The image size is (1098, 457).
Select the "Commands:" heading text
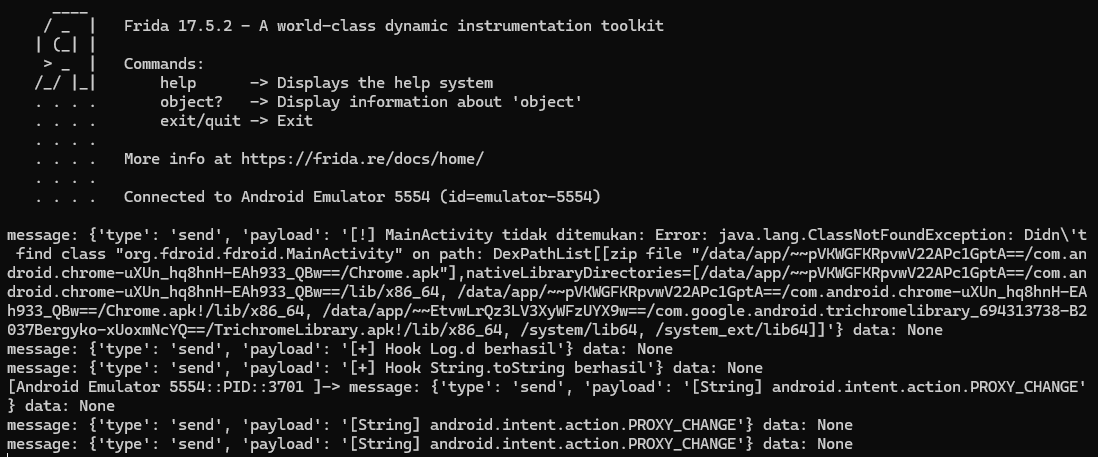coord(164,64)
